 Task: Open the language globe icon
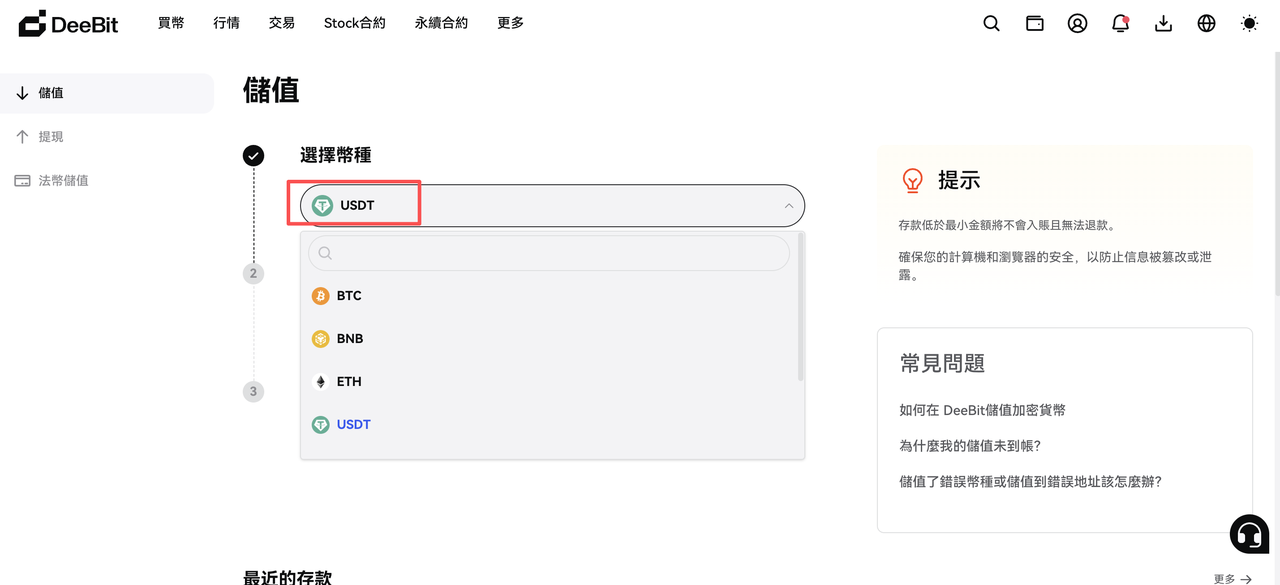click(x=1206, y=23)
